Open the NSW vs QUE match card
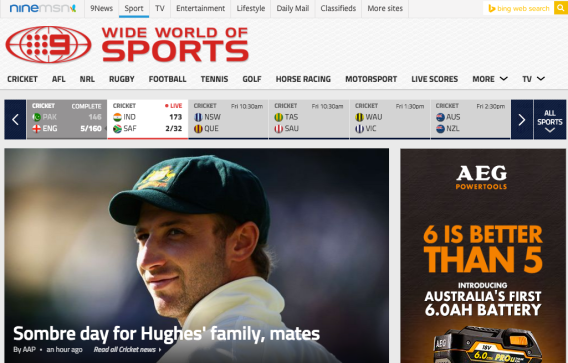This screenshot has width=568, height=363. pos(228,120)
